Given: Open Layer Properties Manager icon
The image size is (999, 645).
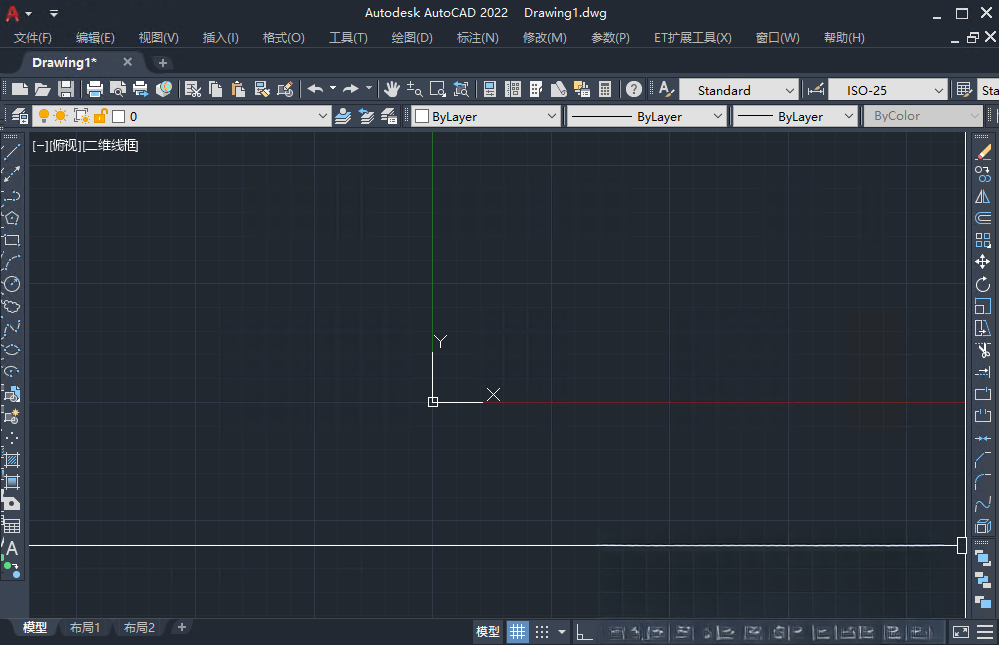Looking at the screenshot, I should click(x=20, y=116).
